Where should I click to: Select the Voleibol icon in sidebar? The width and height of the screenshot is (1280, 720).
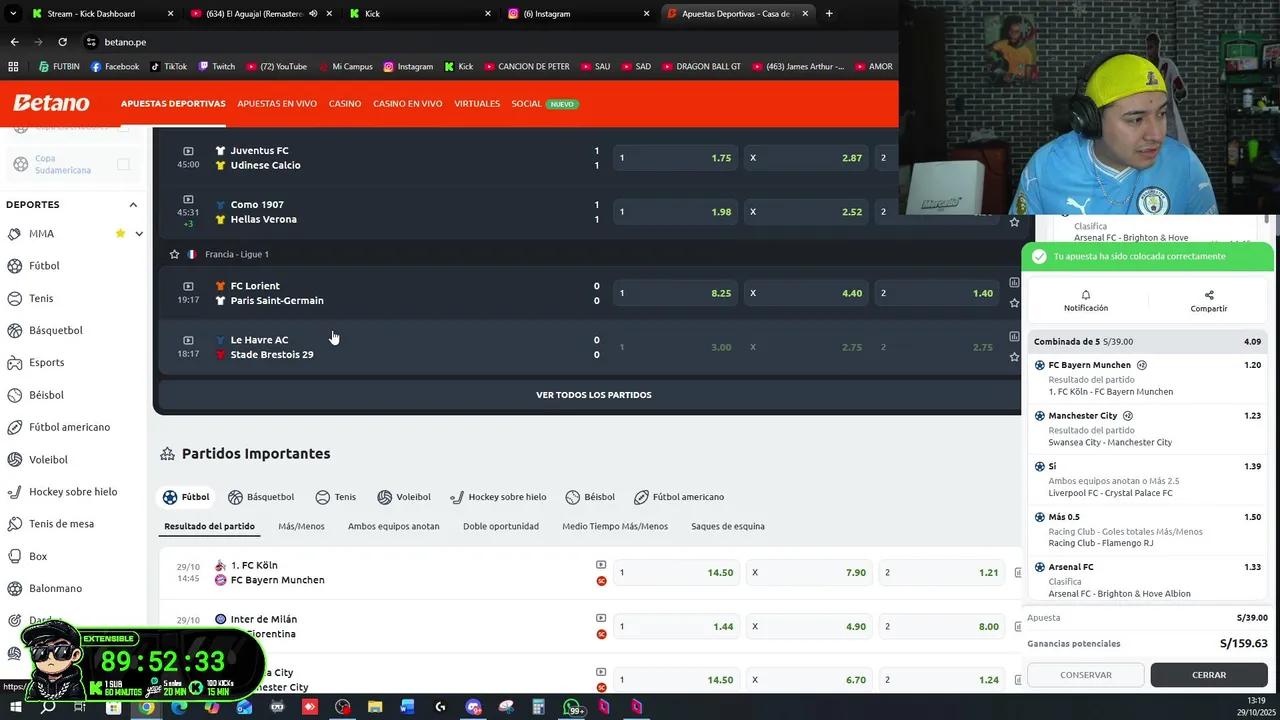[x=14, y=459]
